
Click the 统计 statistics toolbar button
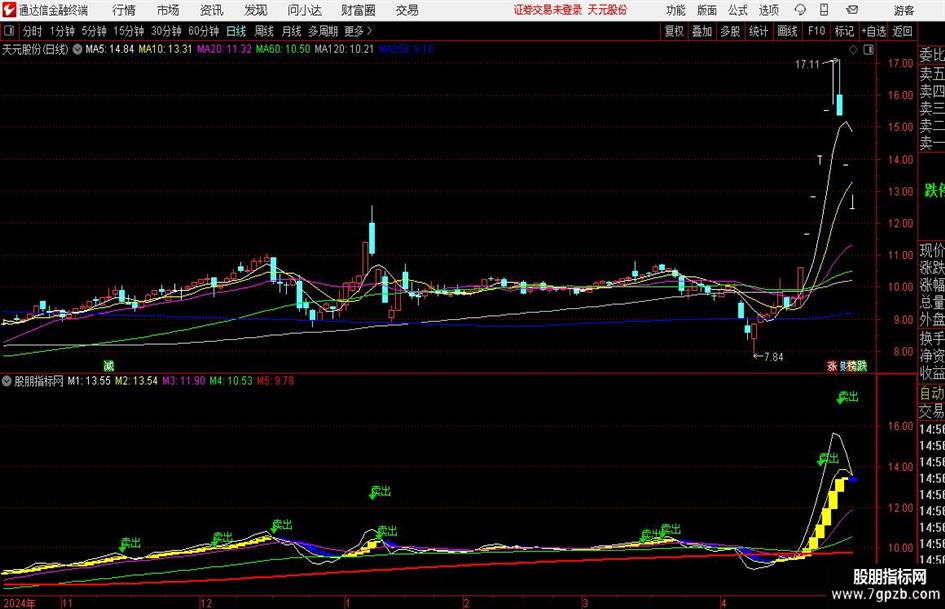[x=758, y=31]
